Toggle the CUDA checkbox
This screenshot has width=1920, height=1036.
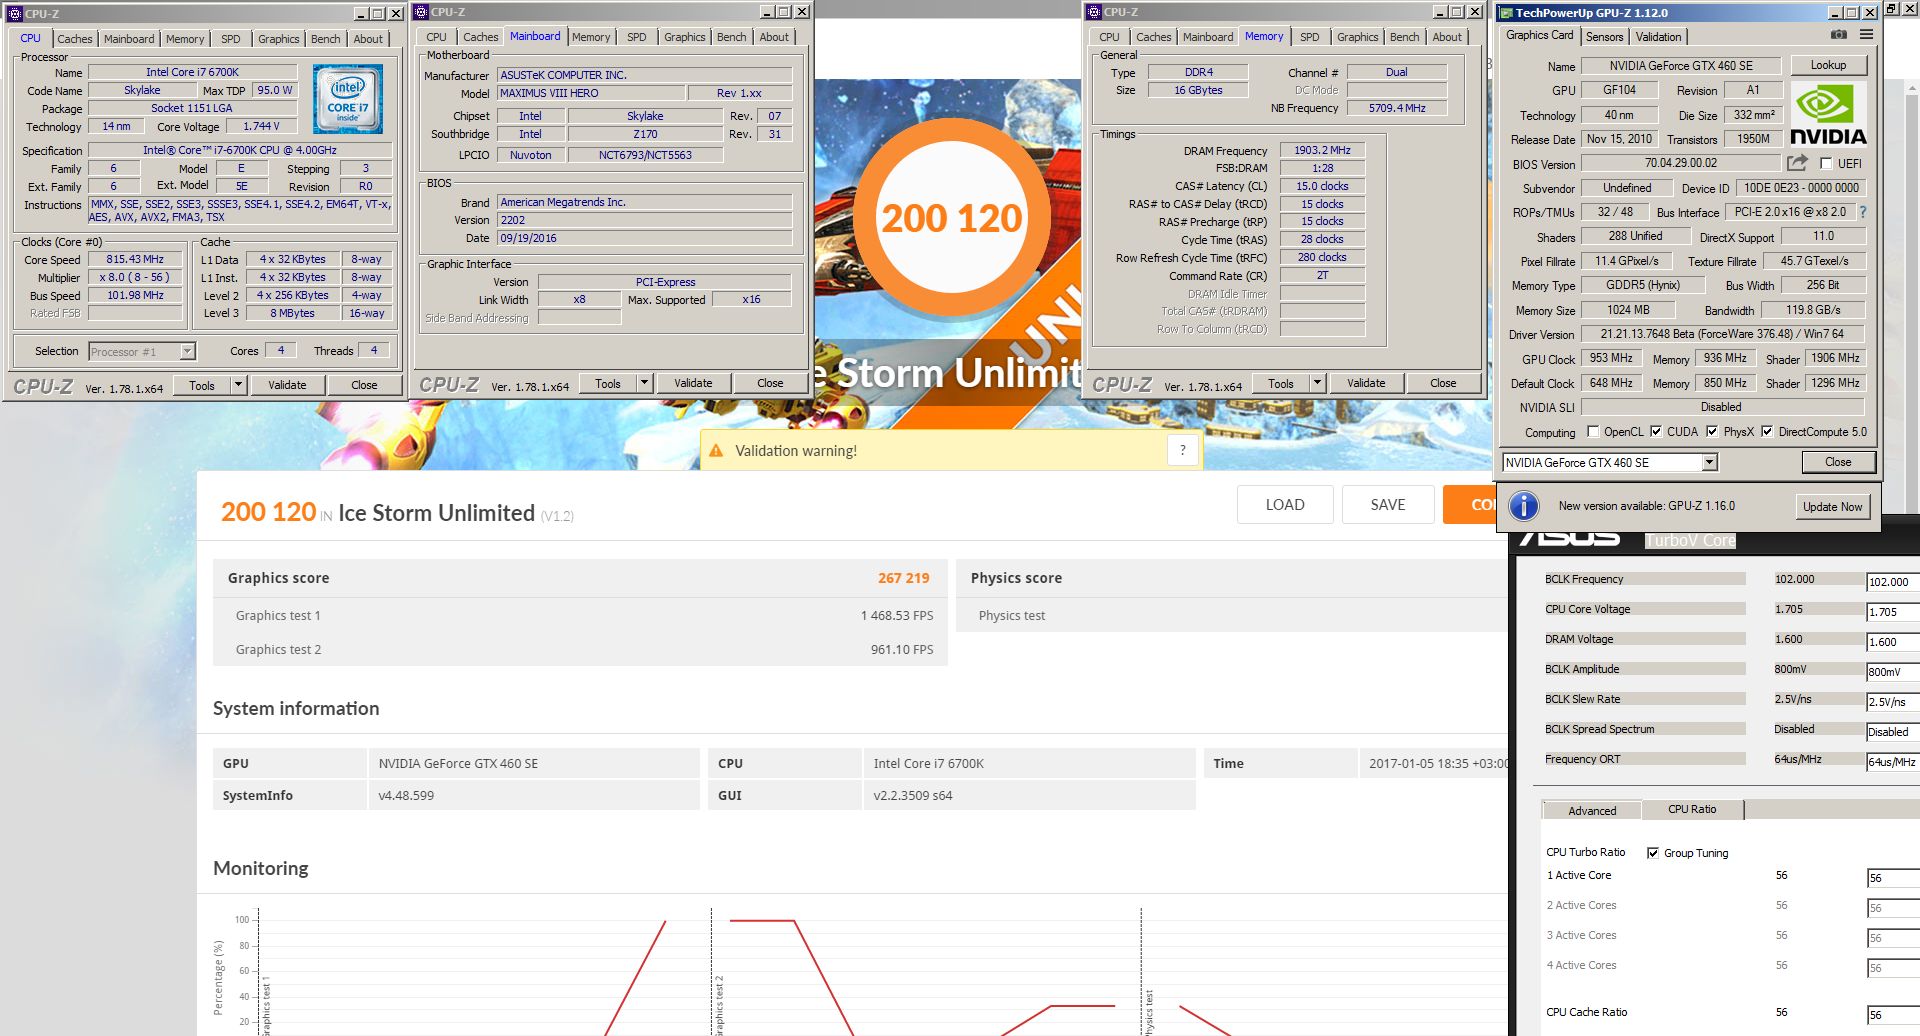tap(1656, 432)
